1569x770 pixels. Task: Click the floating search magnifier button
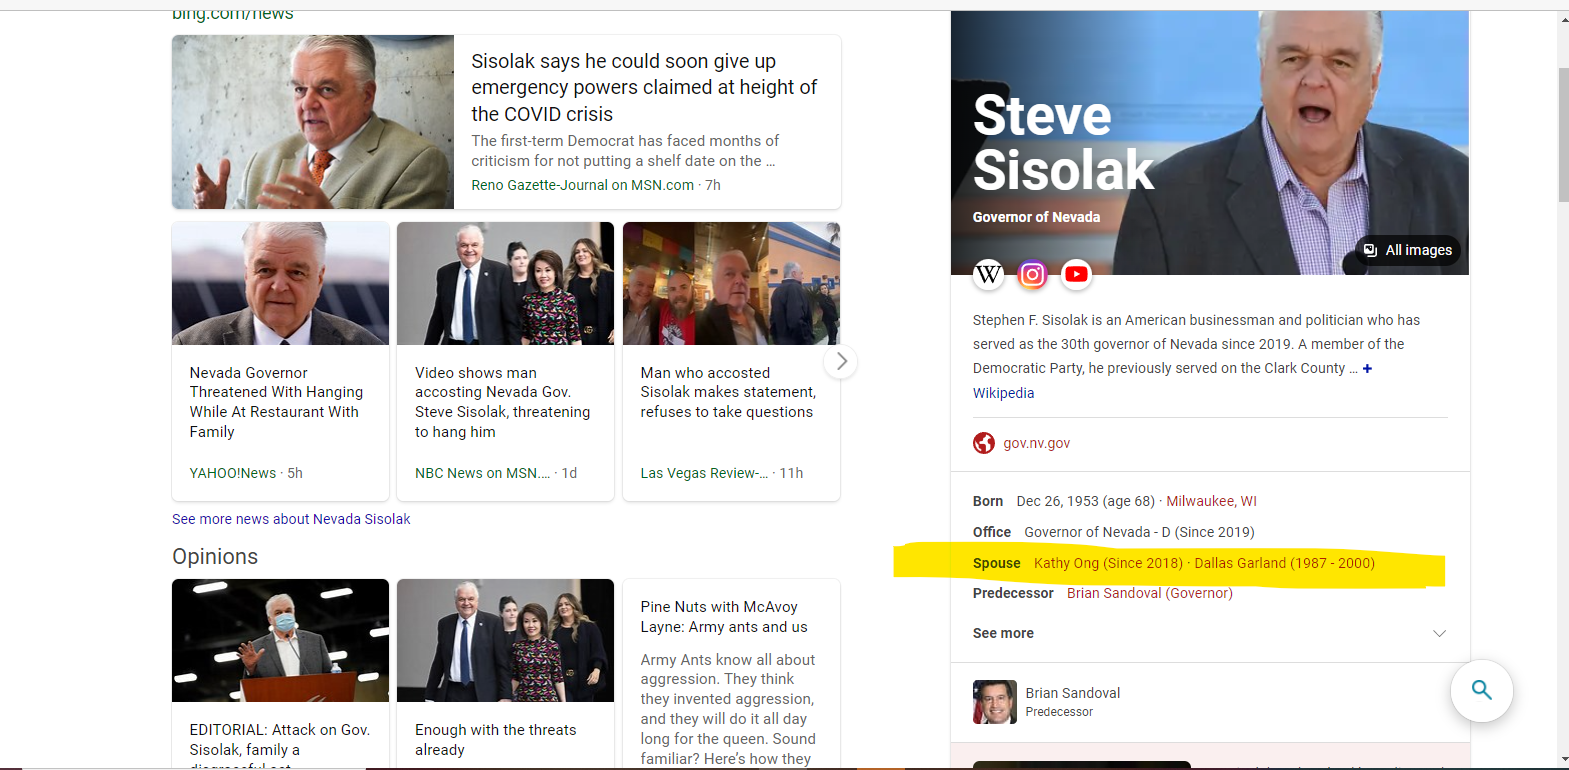pyautogui.click(x=1481, y=690)
